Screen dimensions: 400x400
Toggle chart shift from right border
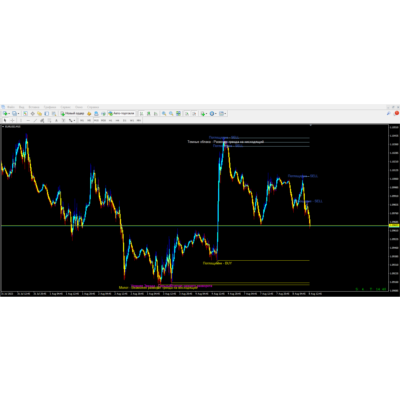tap(194, 114)
